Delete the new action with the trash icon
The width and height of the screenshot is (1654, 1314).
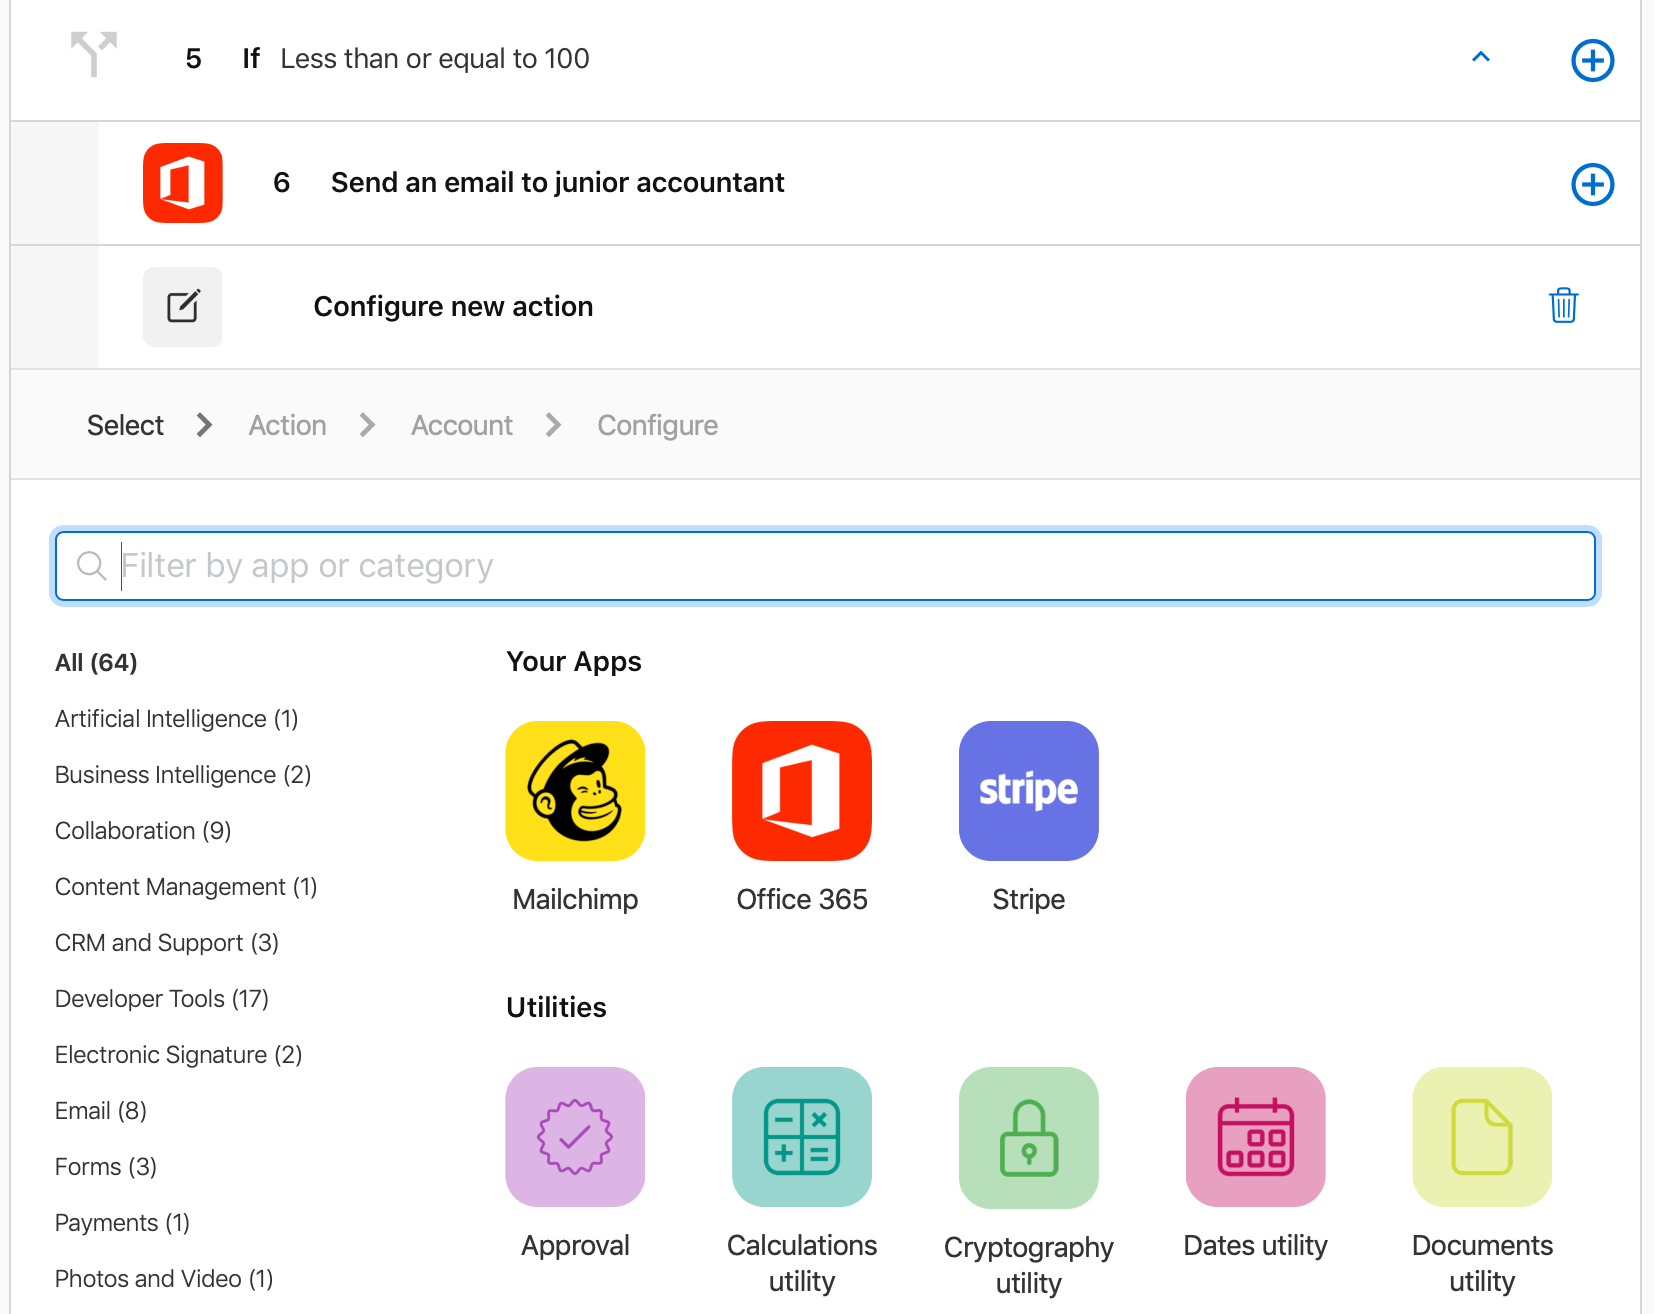pos(1563,305)
